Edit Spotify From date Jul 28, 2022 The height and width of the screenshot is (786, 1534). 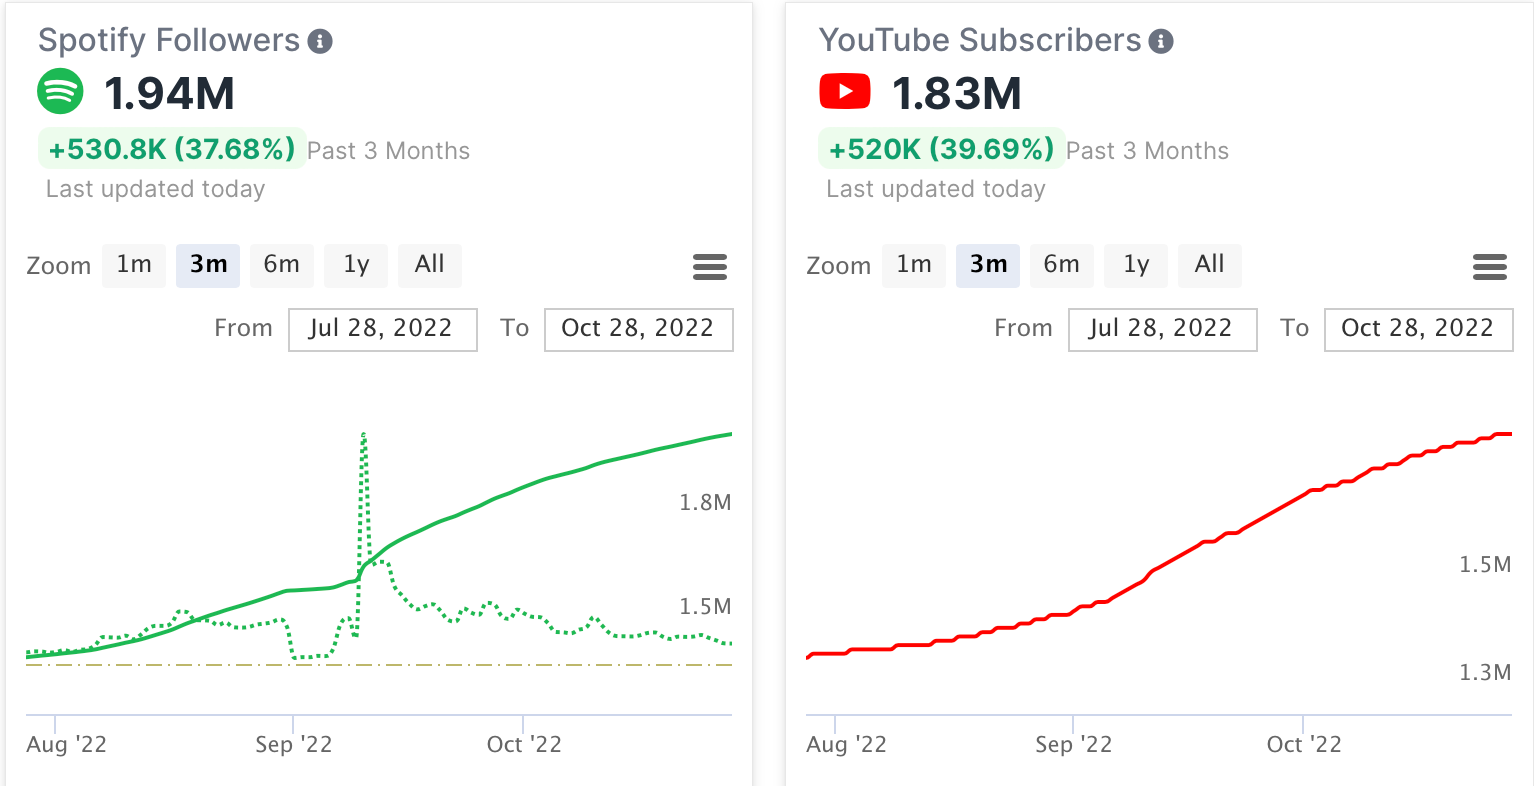click(x=382, y=329)
